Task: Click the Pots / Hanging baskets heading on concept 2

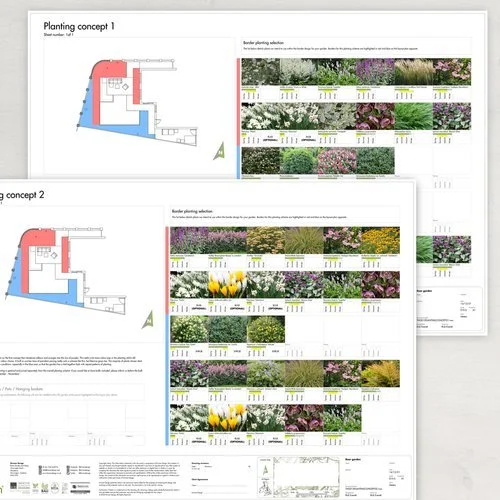Action: pyautogui.click(x=22, y=389)
